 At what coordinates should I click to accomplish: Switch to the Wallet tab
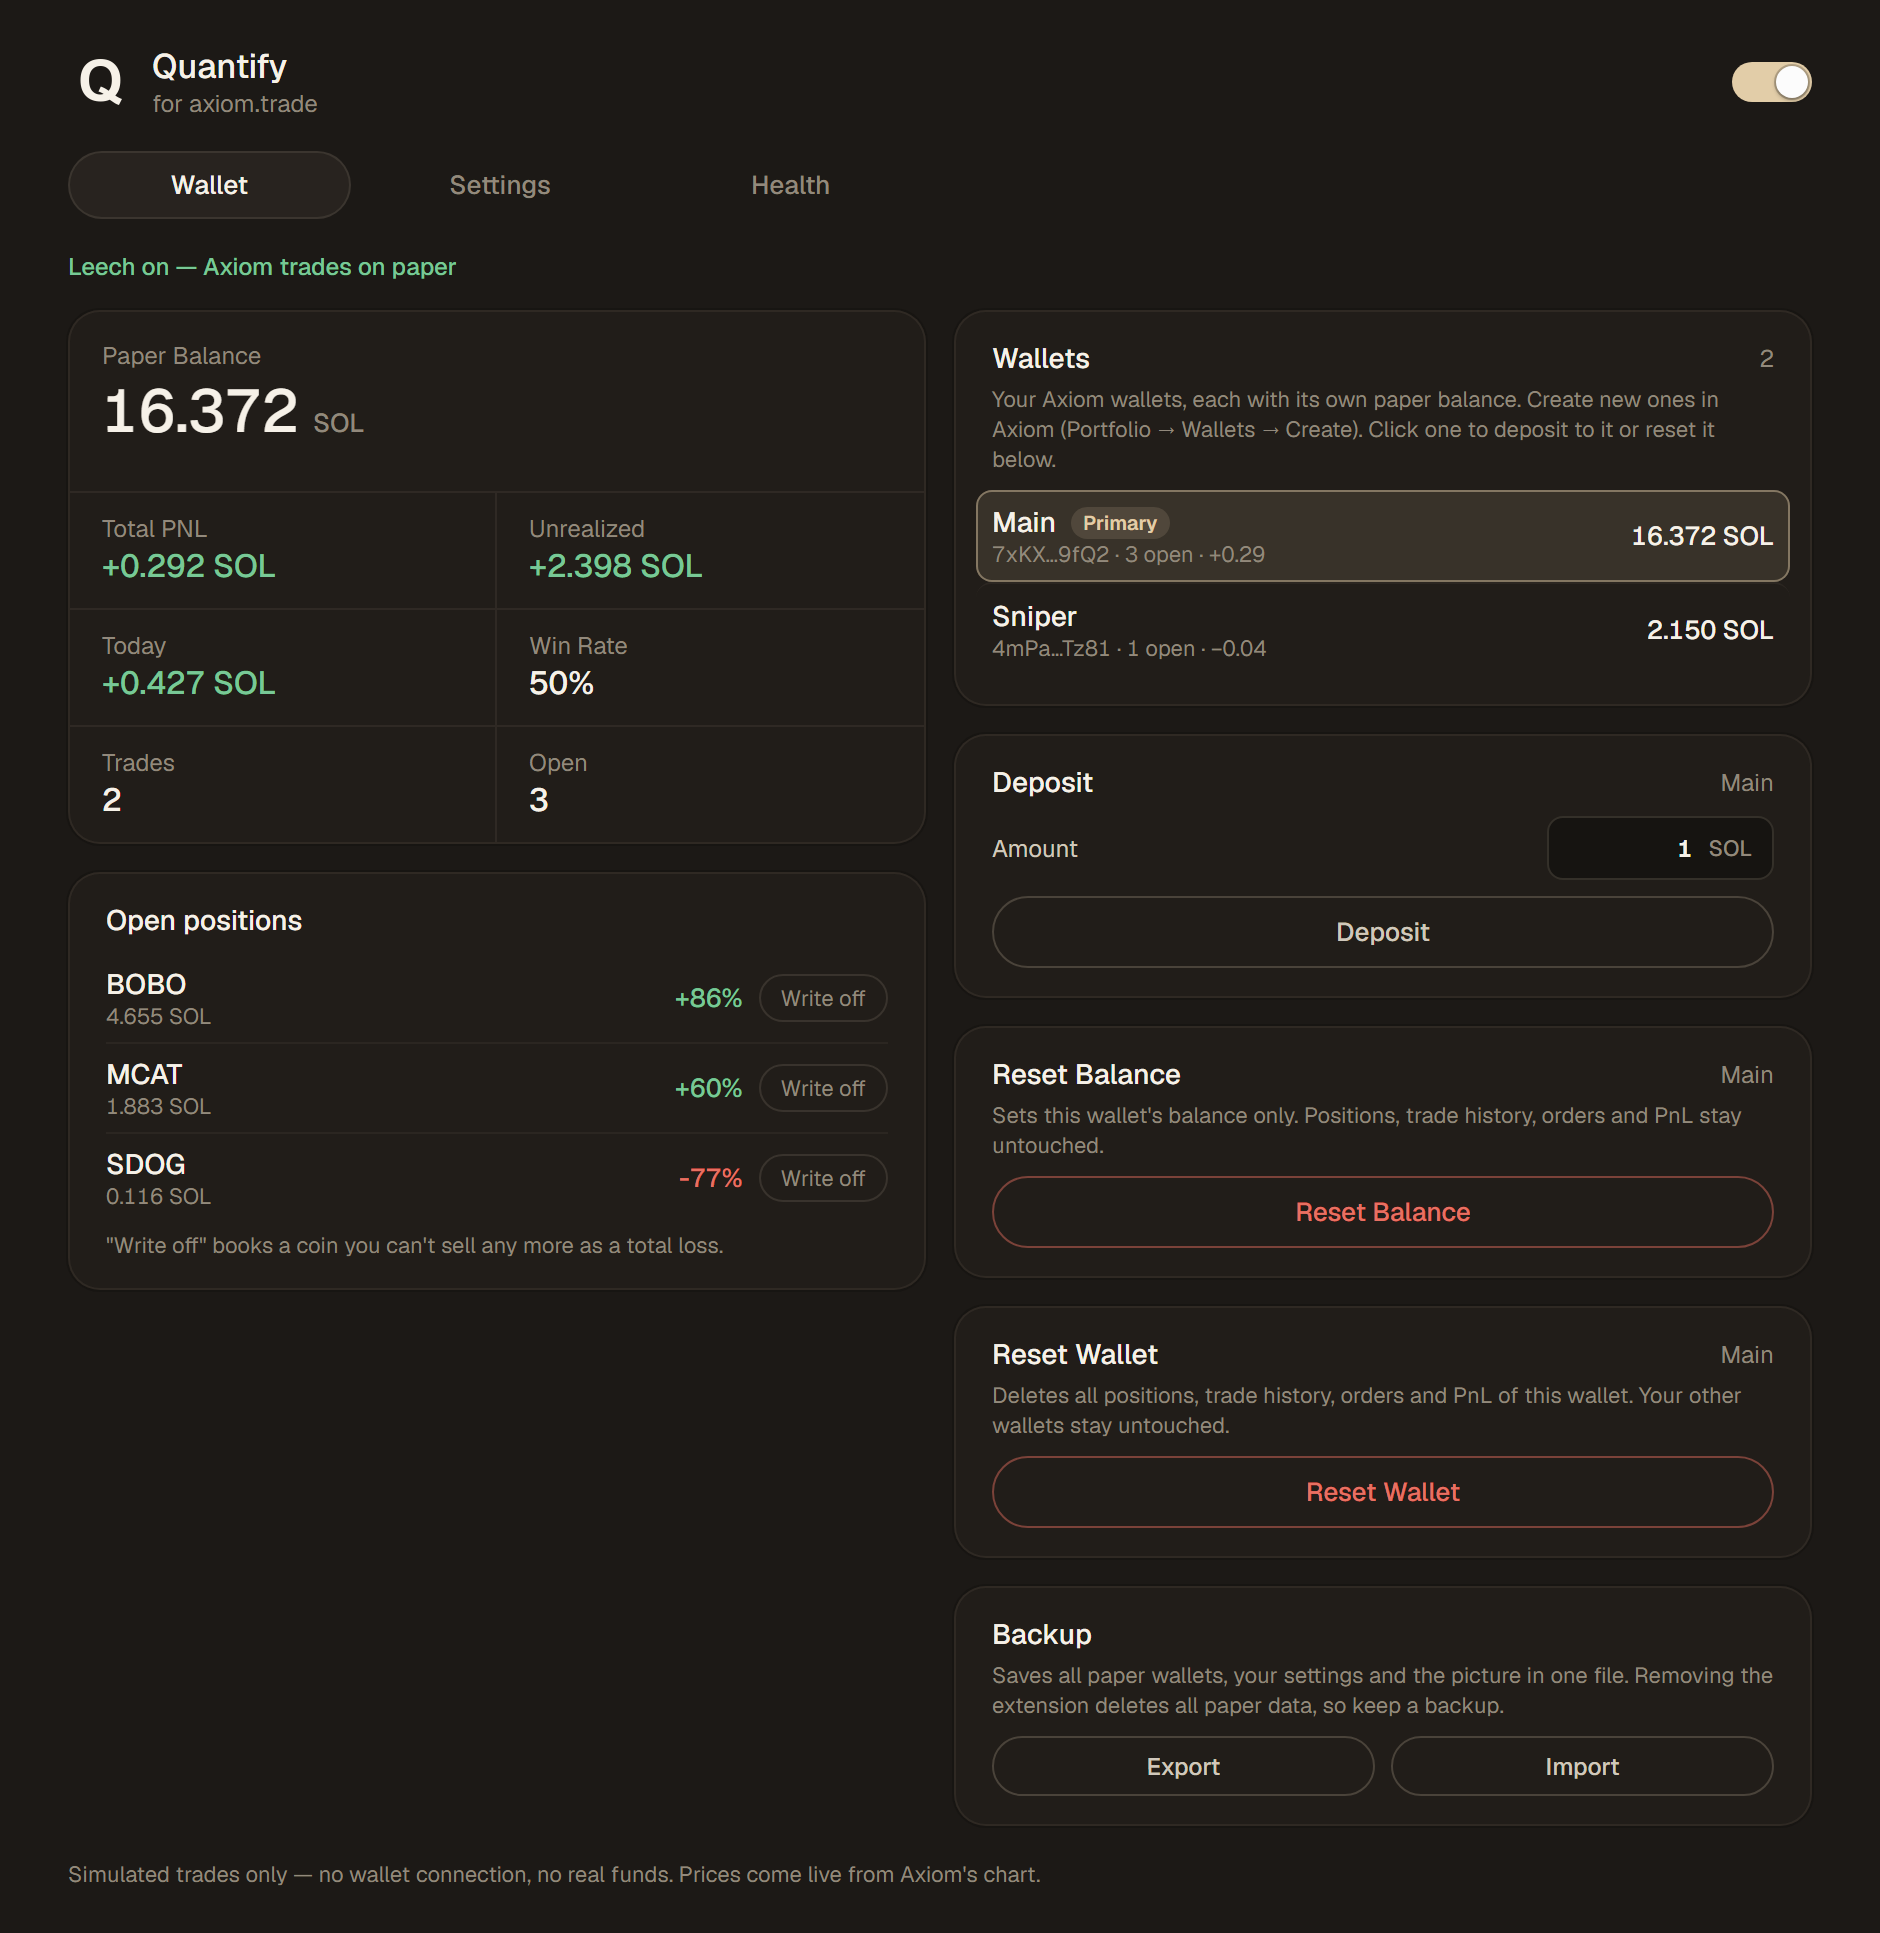[209, 185]
